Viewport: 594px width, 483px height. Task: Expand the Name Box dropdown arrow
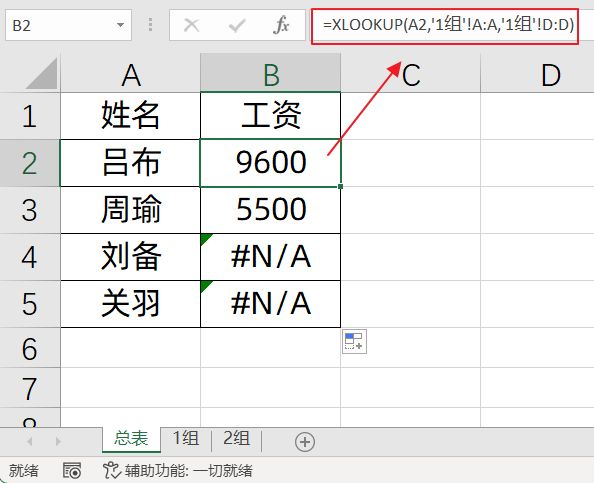click(120, 25)
